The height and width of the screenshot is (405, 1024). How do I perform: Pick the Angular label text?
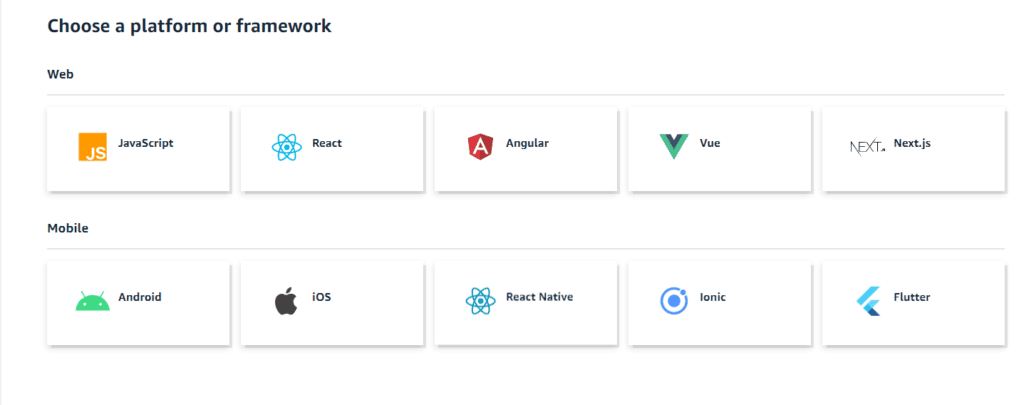(x=527, y=143)
